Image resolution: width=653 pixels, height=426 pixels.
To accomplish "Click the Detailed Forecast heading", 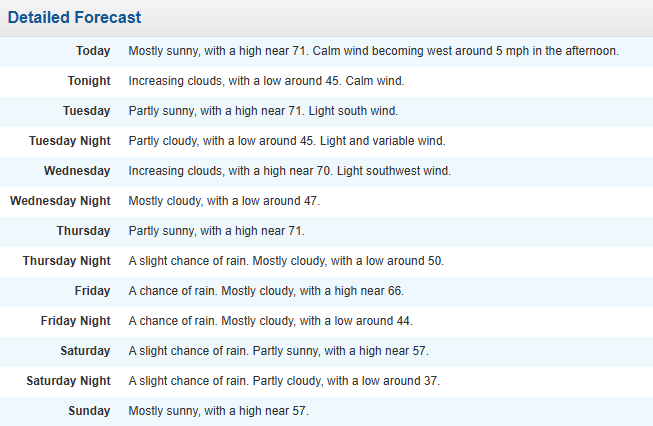I will [75, 18].
